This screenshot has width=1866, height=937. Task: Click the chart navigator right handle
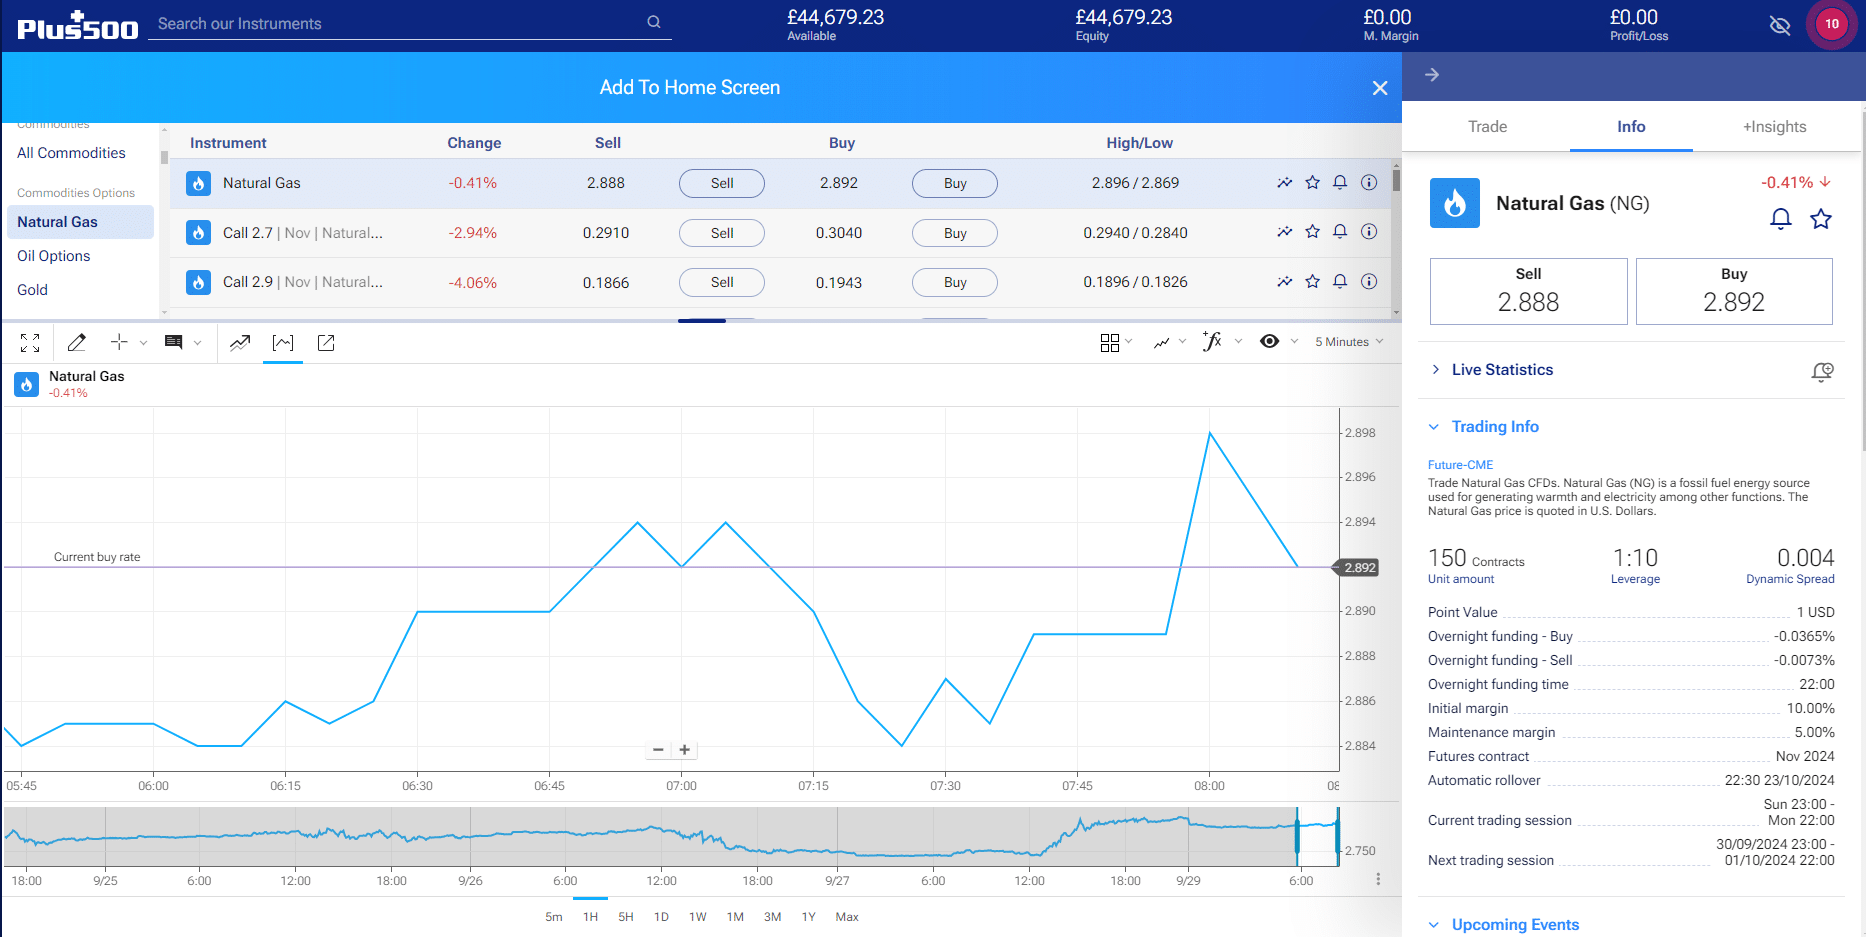[1337, 836]
